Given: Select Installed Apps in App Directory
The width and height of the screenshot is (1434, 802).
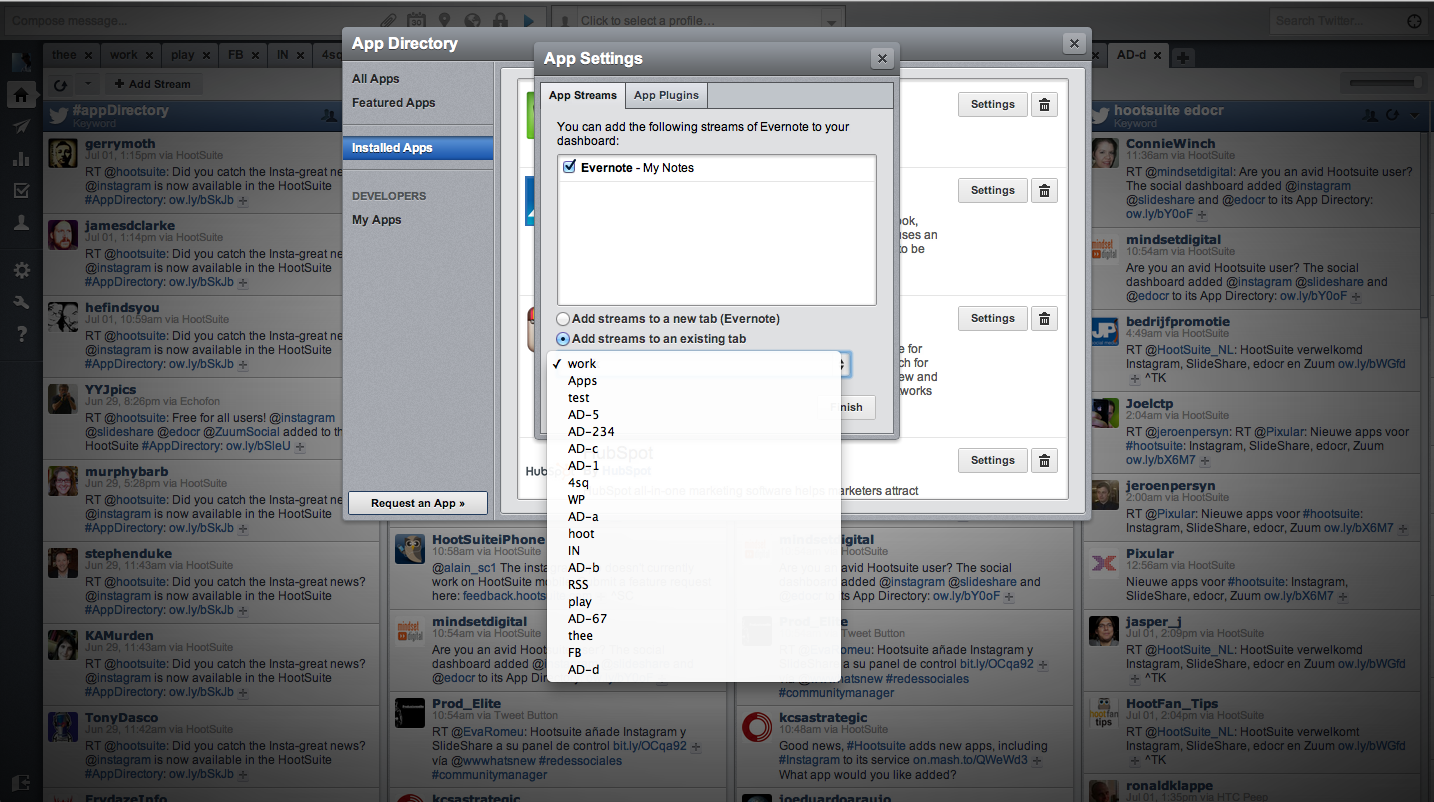Looking at the screenshot, I should tap(418, 148).
